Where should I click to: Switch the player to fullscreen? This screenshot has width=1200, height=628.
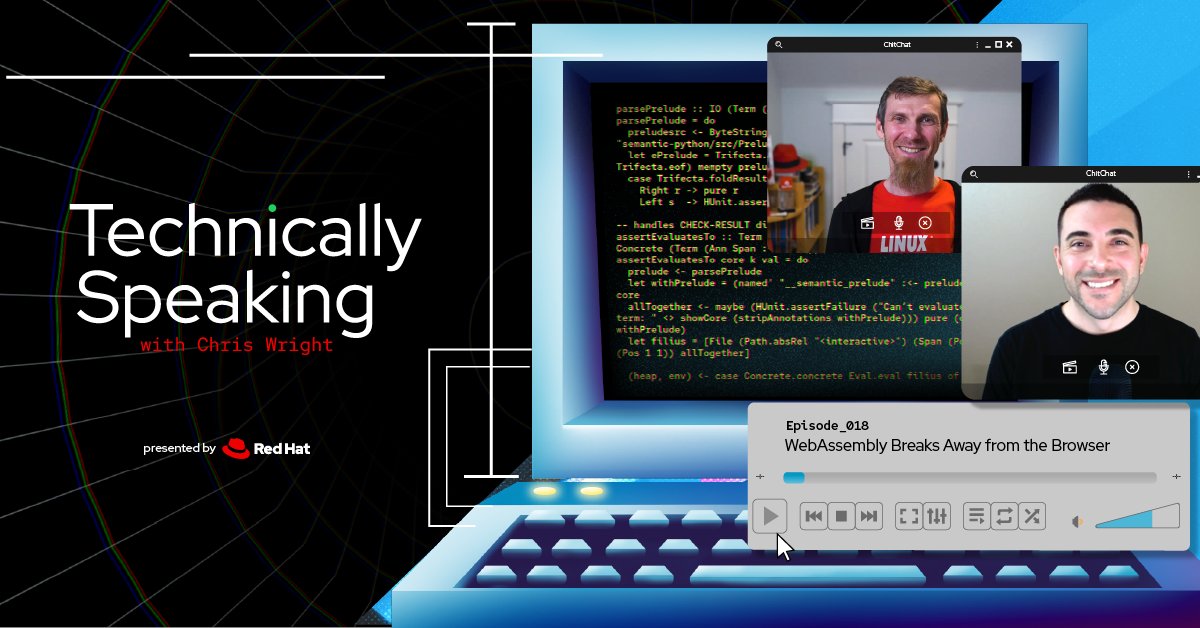point(909,516)
